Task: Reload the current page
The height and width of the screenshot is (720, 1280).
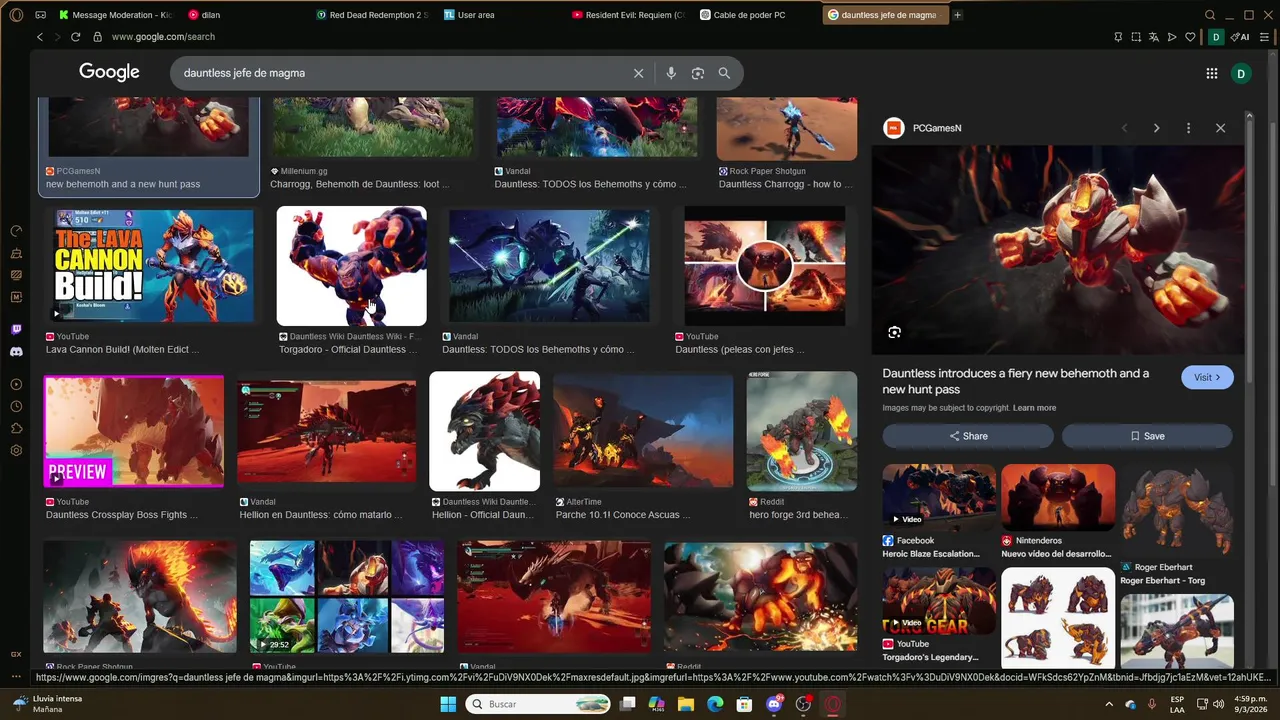Action: [x=75, y=37]
